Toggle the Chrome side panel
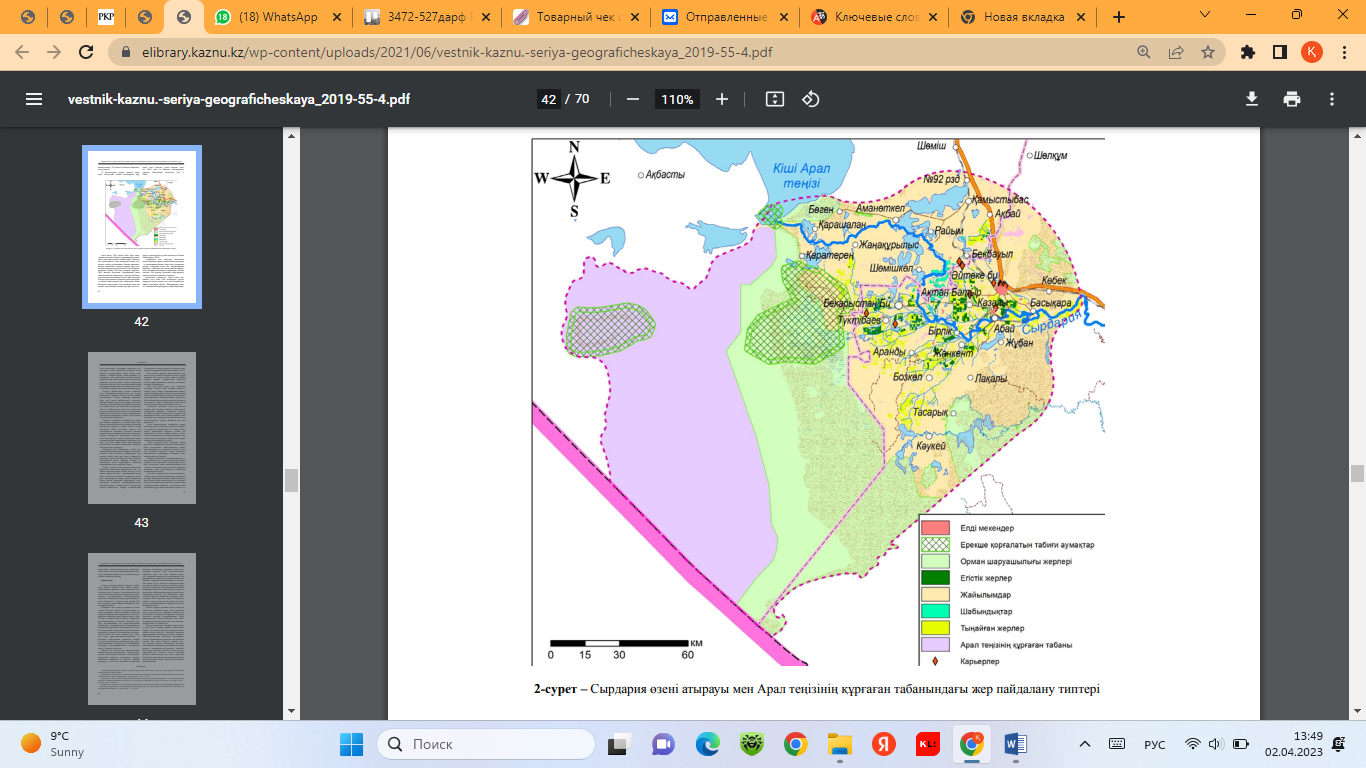This screenshot has height=768, width=1366. coord(1279,52)
